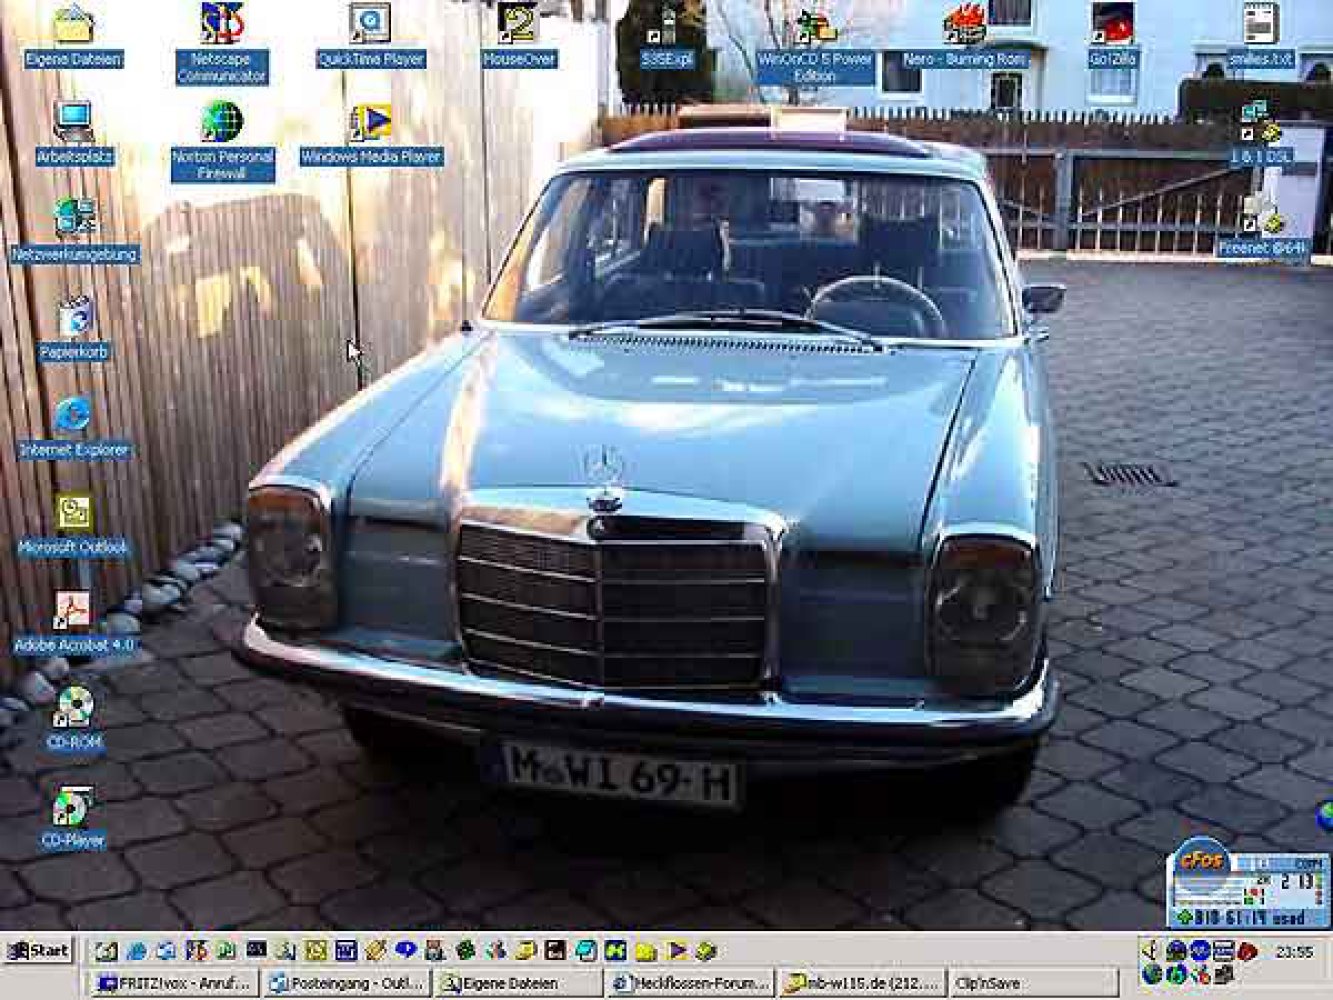The height and width of the screenshot is (1000, 1333).
Task: Launch Internet Explorer from the desktop
Action: [74, 428]
